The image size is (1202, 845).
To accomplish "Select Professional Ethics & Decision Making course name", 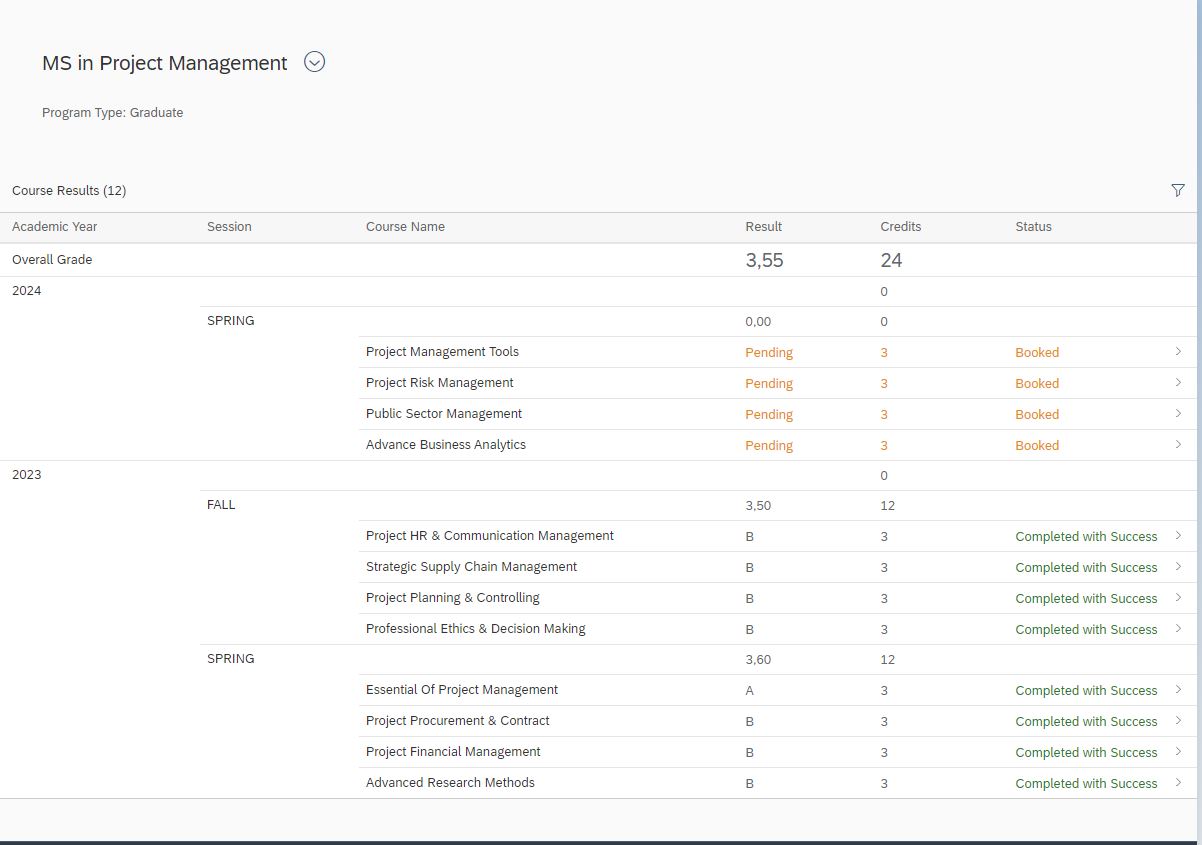I will point(475,629).
